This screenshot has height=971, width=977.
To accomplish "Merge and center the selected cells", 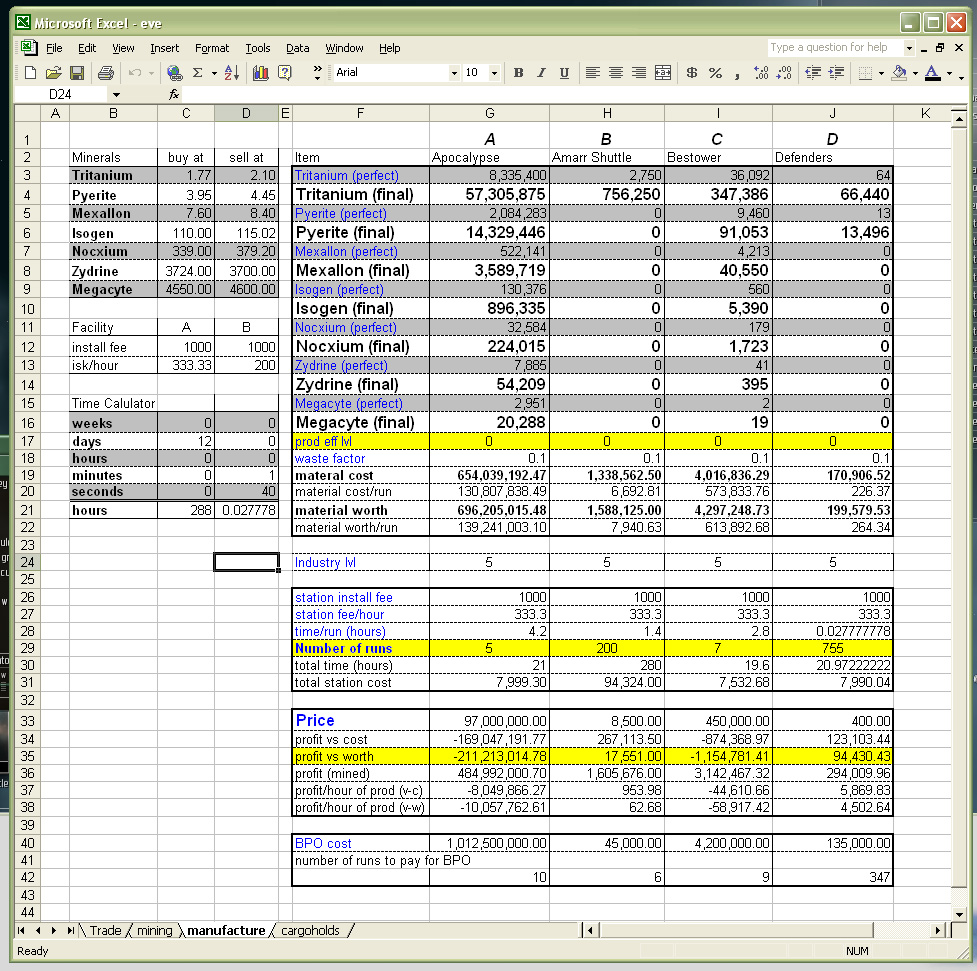I will point(662,73).
